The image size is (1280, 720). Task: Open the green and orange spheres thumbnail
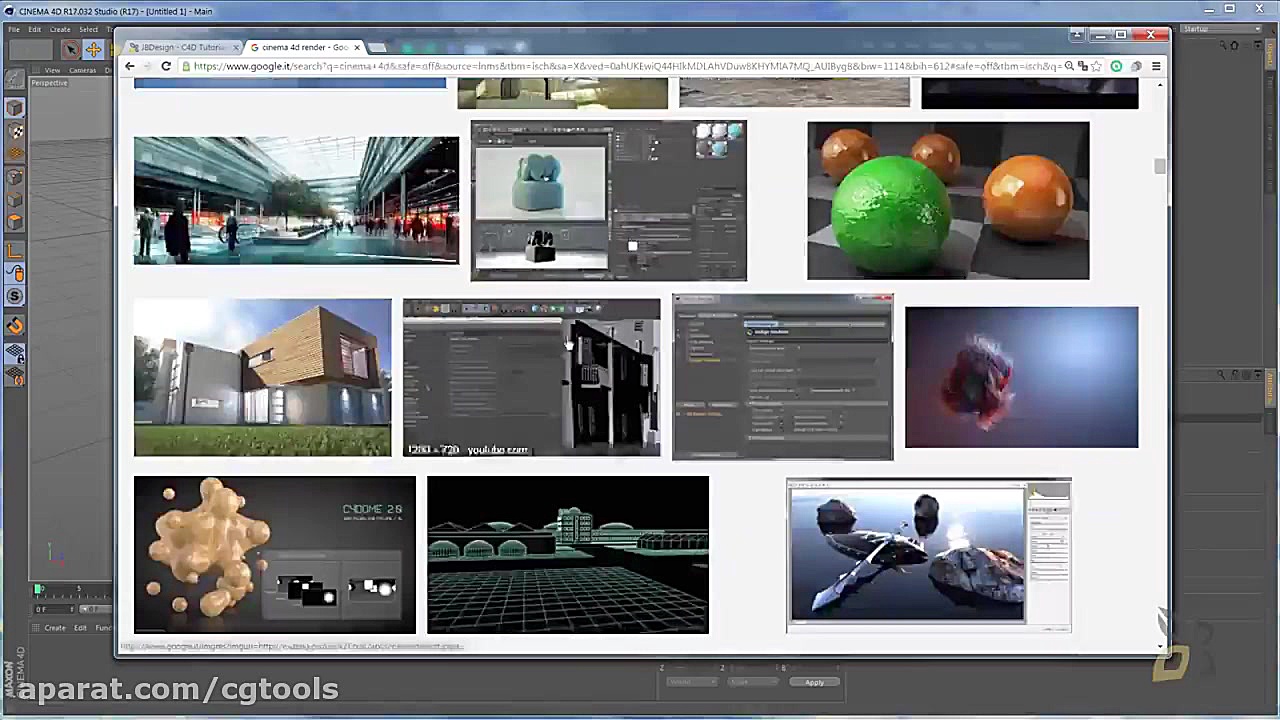[x=947, y=201]
